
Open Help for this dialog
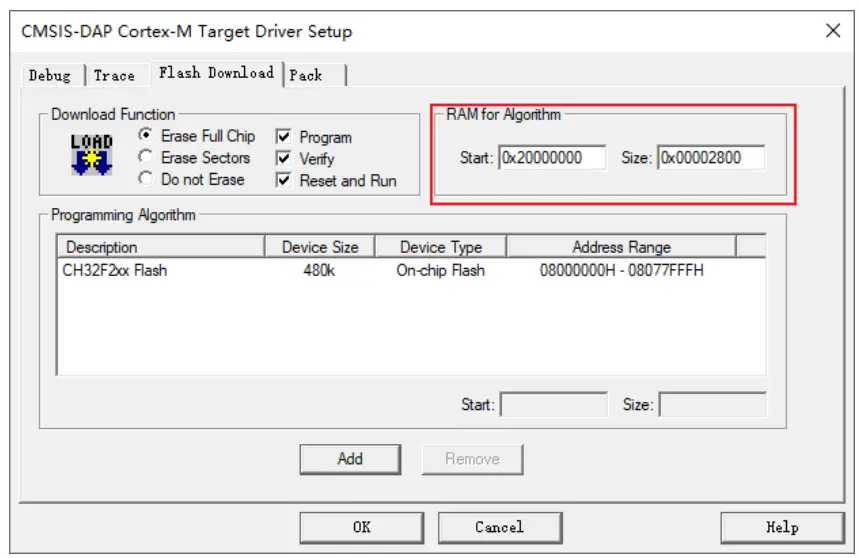(x=782, y=528)
